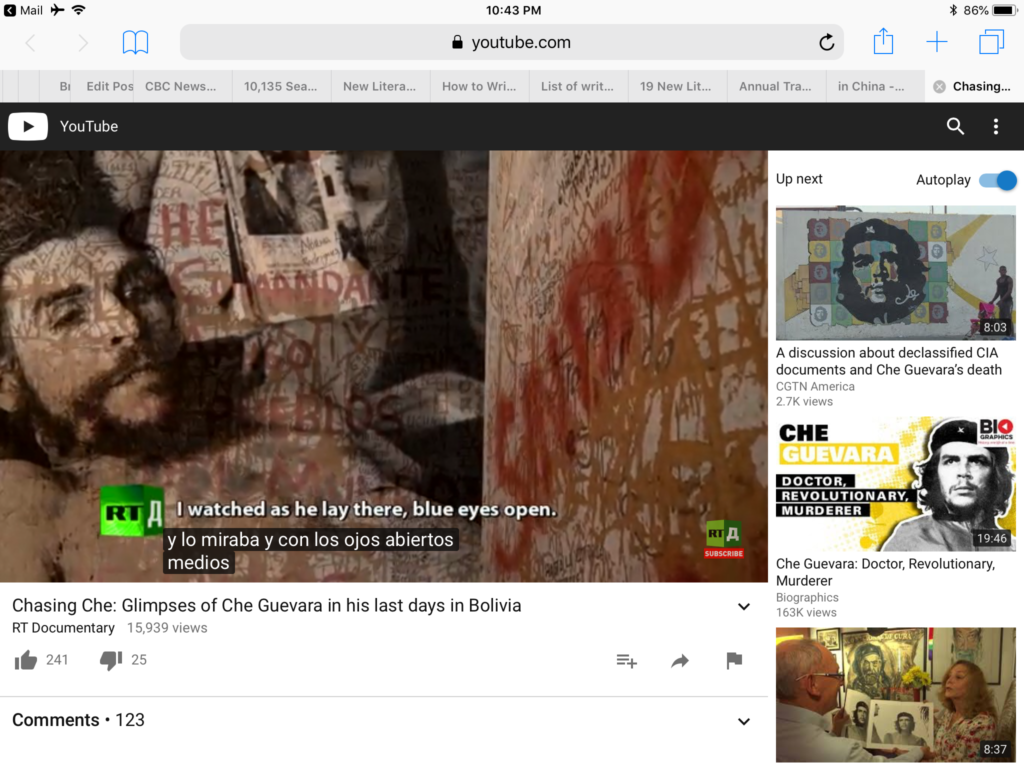This screenshot has width=1024, height=768.
Task: Click the YouTube logo icon
Action: click(28, 126)
